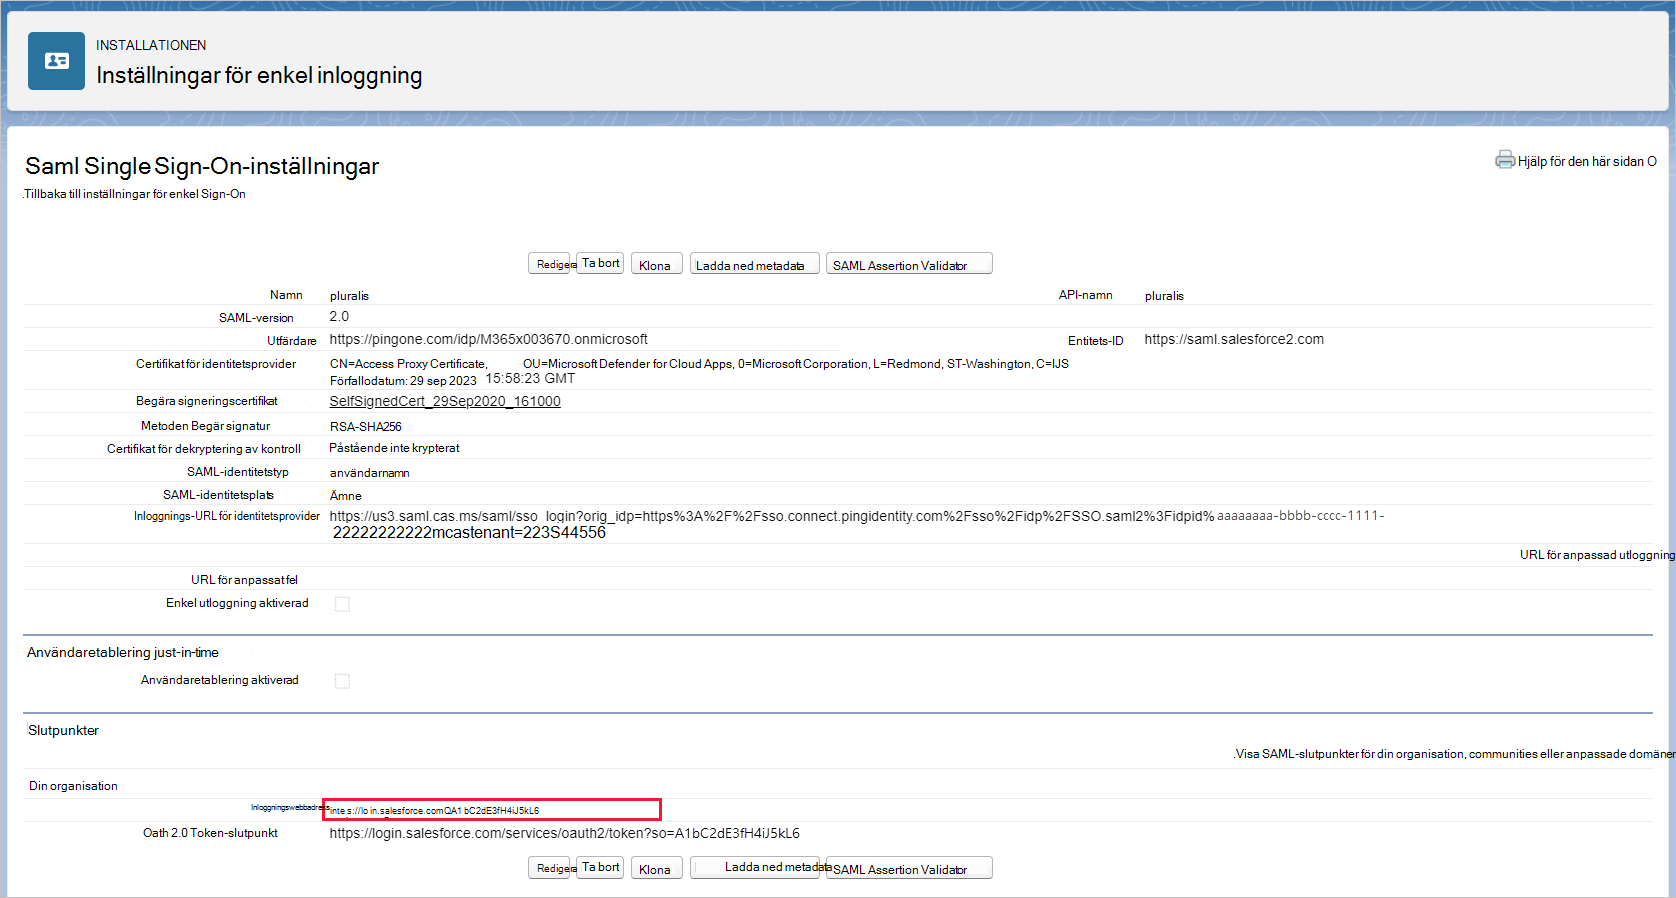Open the top SAML Assertion Validator button
1676x898 pixels.
coord(909,264)
